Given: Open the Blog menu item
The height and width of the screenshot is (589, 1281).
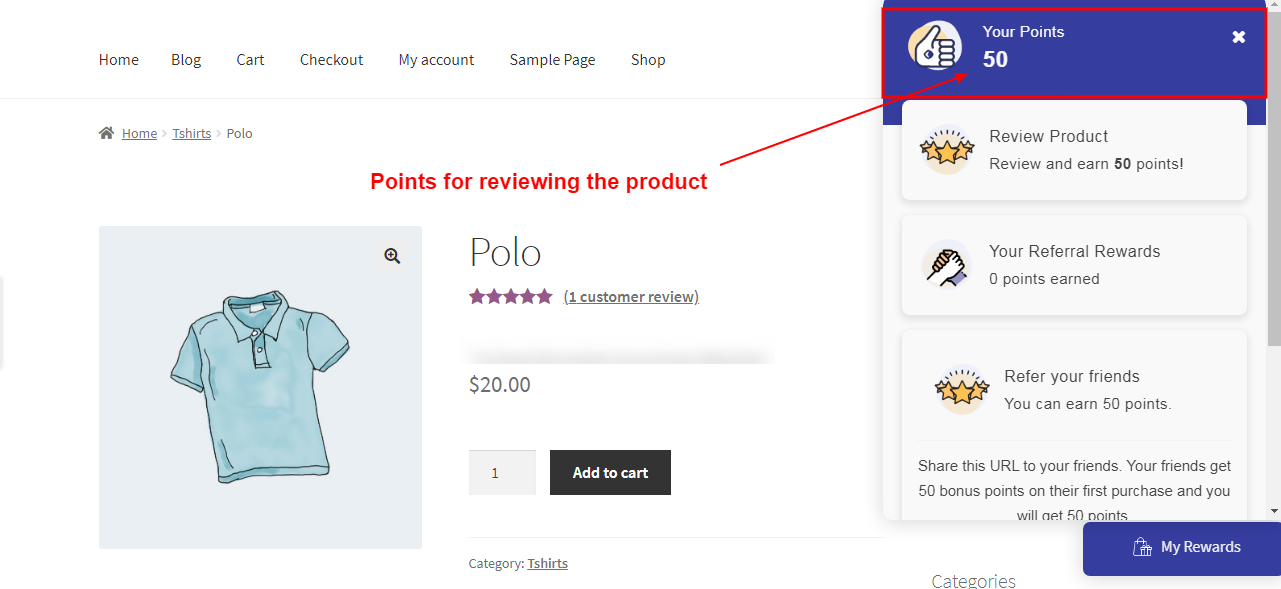Looking at the screenshot, I should tap(186, 60).
